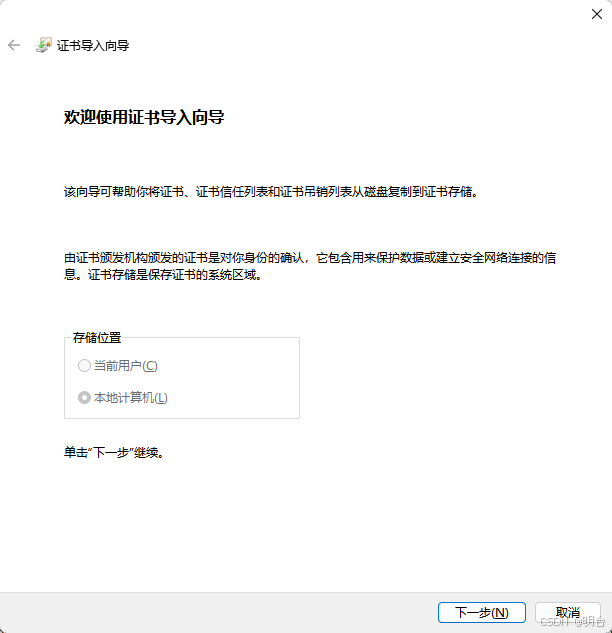The height and width of the screenshot is (633, 612).
Task: Click the paragraph starting 该向导可帮助你将证书
Action: 271,192
